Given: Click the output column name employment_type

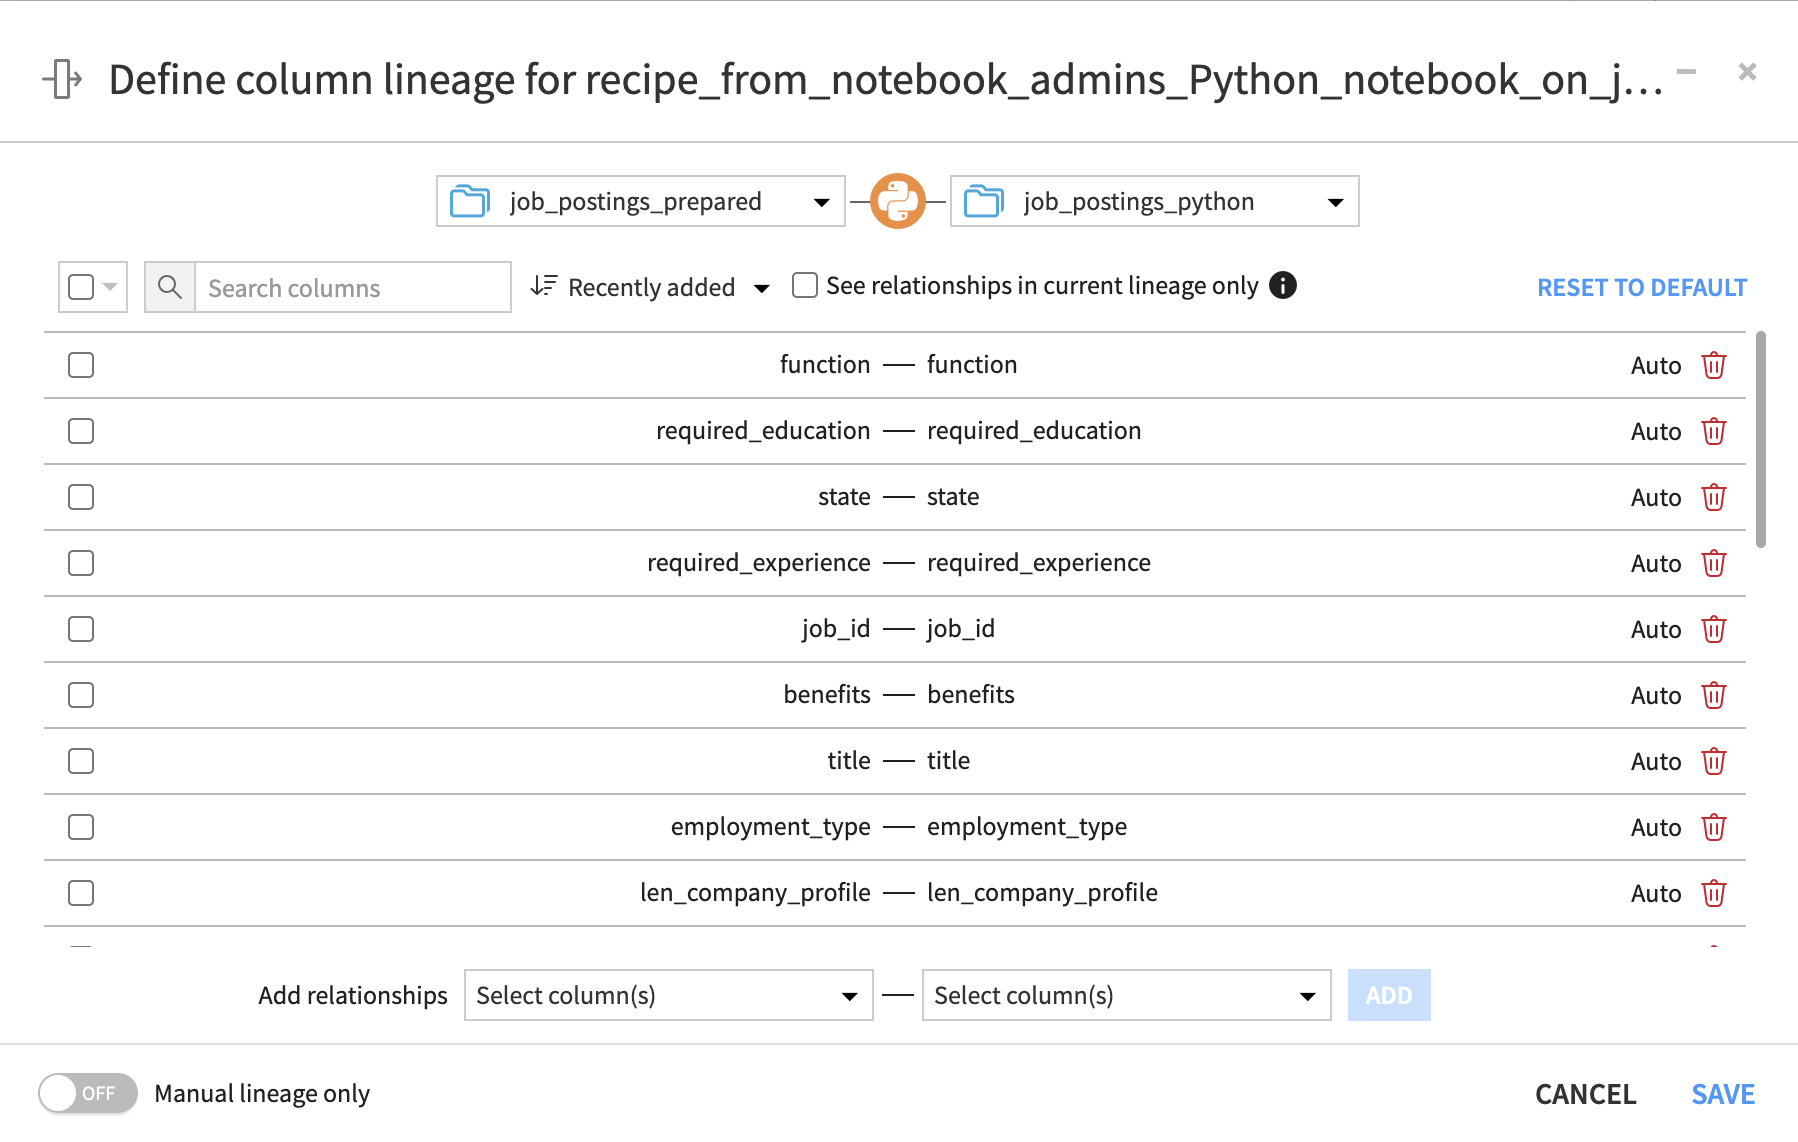Looking at the screenshot, I should (x=1027, y=827).
